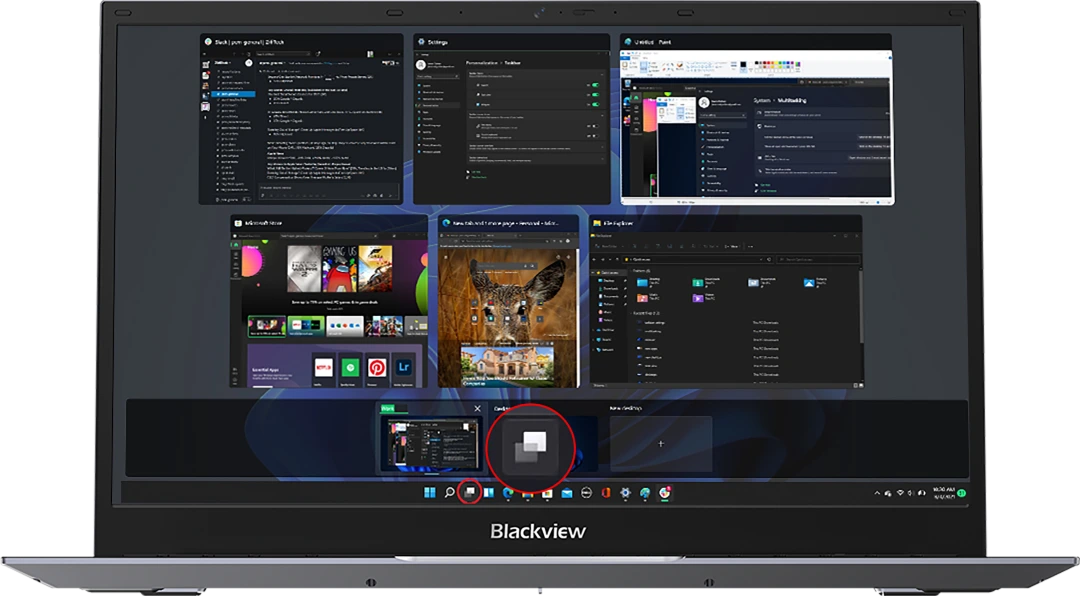This screenshot has height=596, width=1080.
Task: Open taskbar Search magnifier icon
Action: (x=449, y=493)
